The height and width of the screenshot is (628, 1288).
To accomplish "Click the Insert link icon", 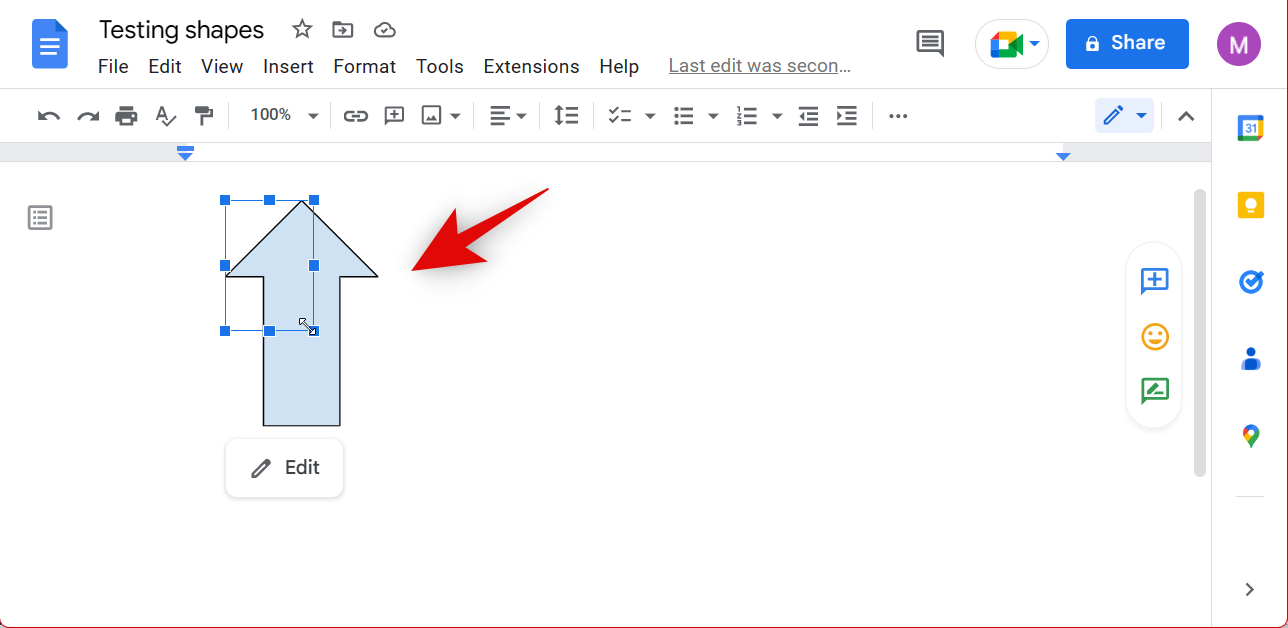I will [356, 116].
